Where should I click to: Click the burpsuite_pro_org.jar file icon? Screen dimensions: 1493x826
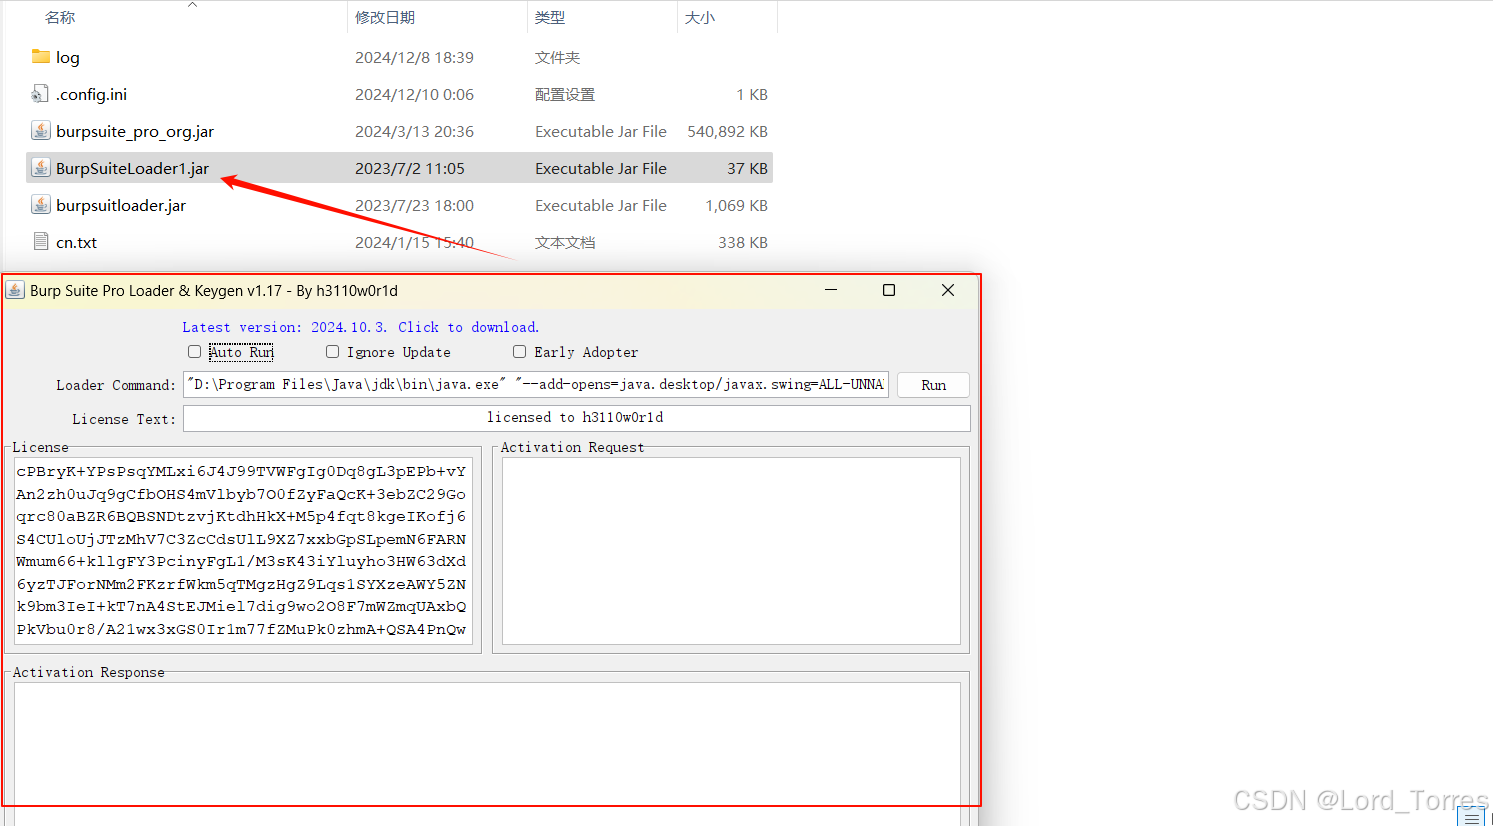(41, 131)
